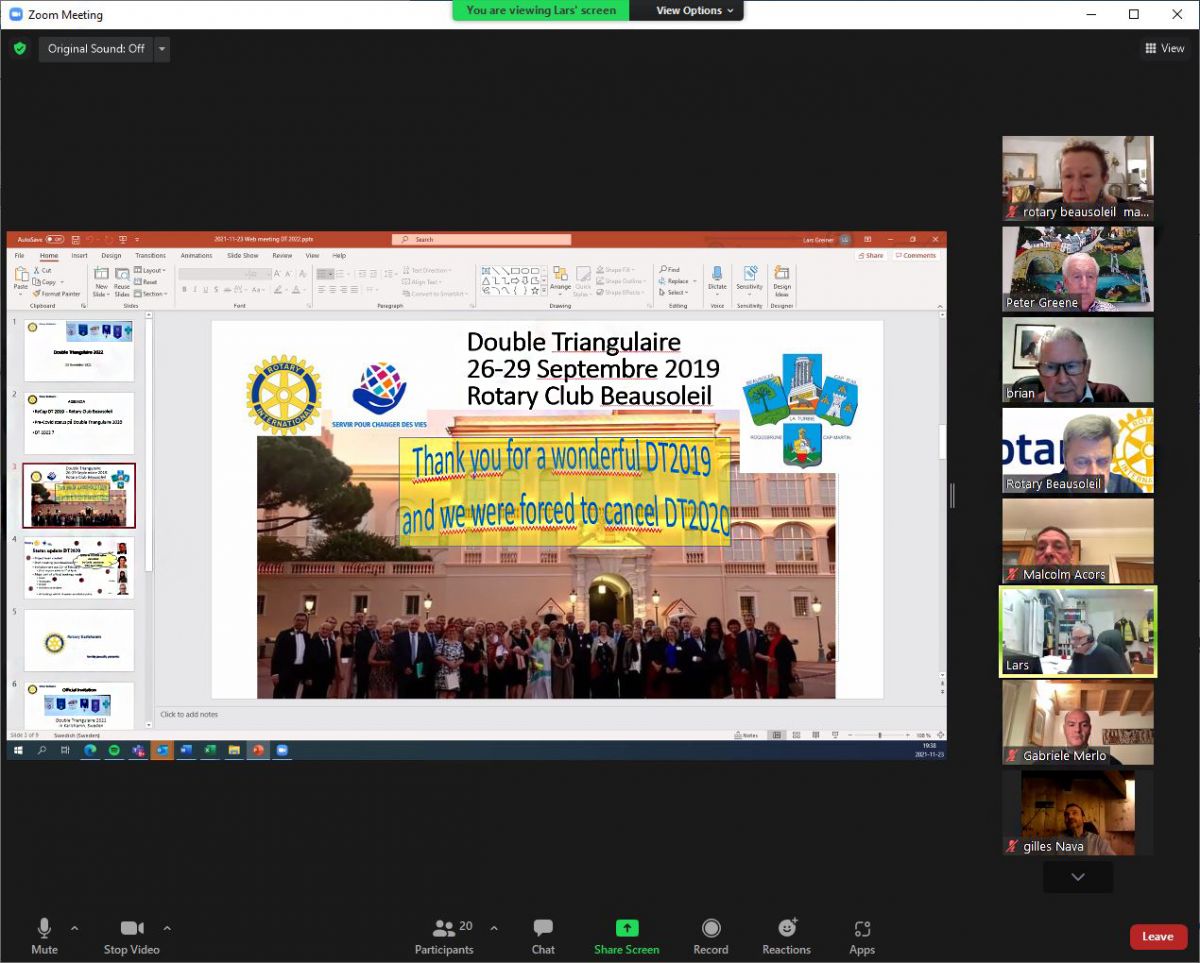Toggle Notes pane in PowerPoint status bar
This screenshot has width=1200, height=963.
[x=745, y=735]
